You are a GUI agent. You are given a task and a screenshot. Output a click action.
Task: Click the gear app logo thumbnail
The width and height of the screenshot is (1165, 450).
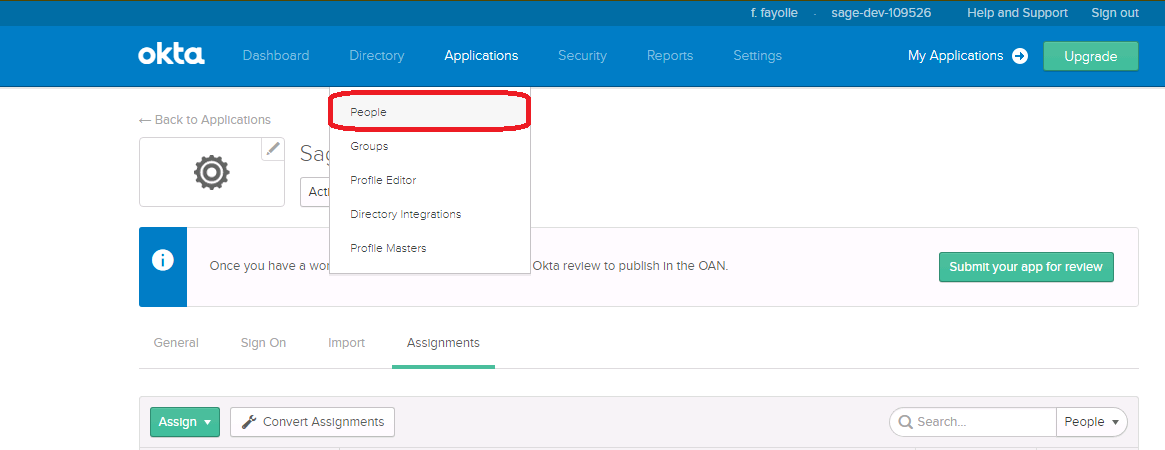[212, 172]
